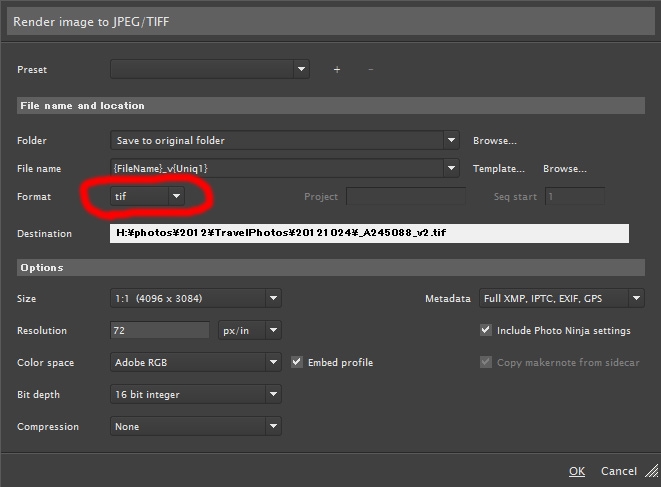Uncheck Include Photo Ninja settings
The height and width of the screenshot is (487, 661).
[x=486, y=330]
